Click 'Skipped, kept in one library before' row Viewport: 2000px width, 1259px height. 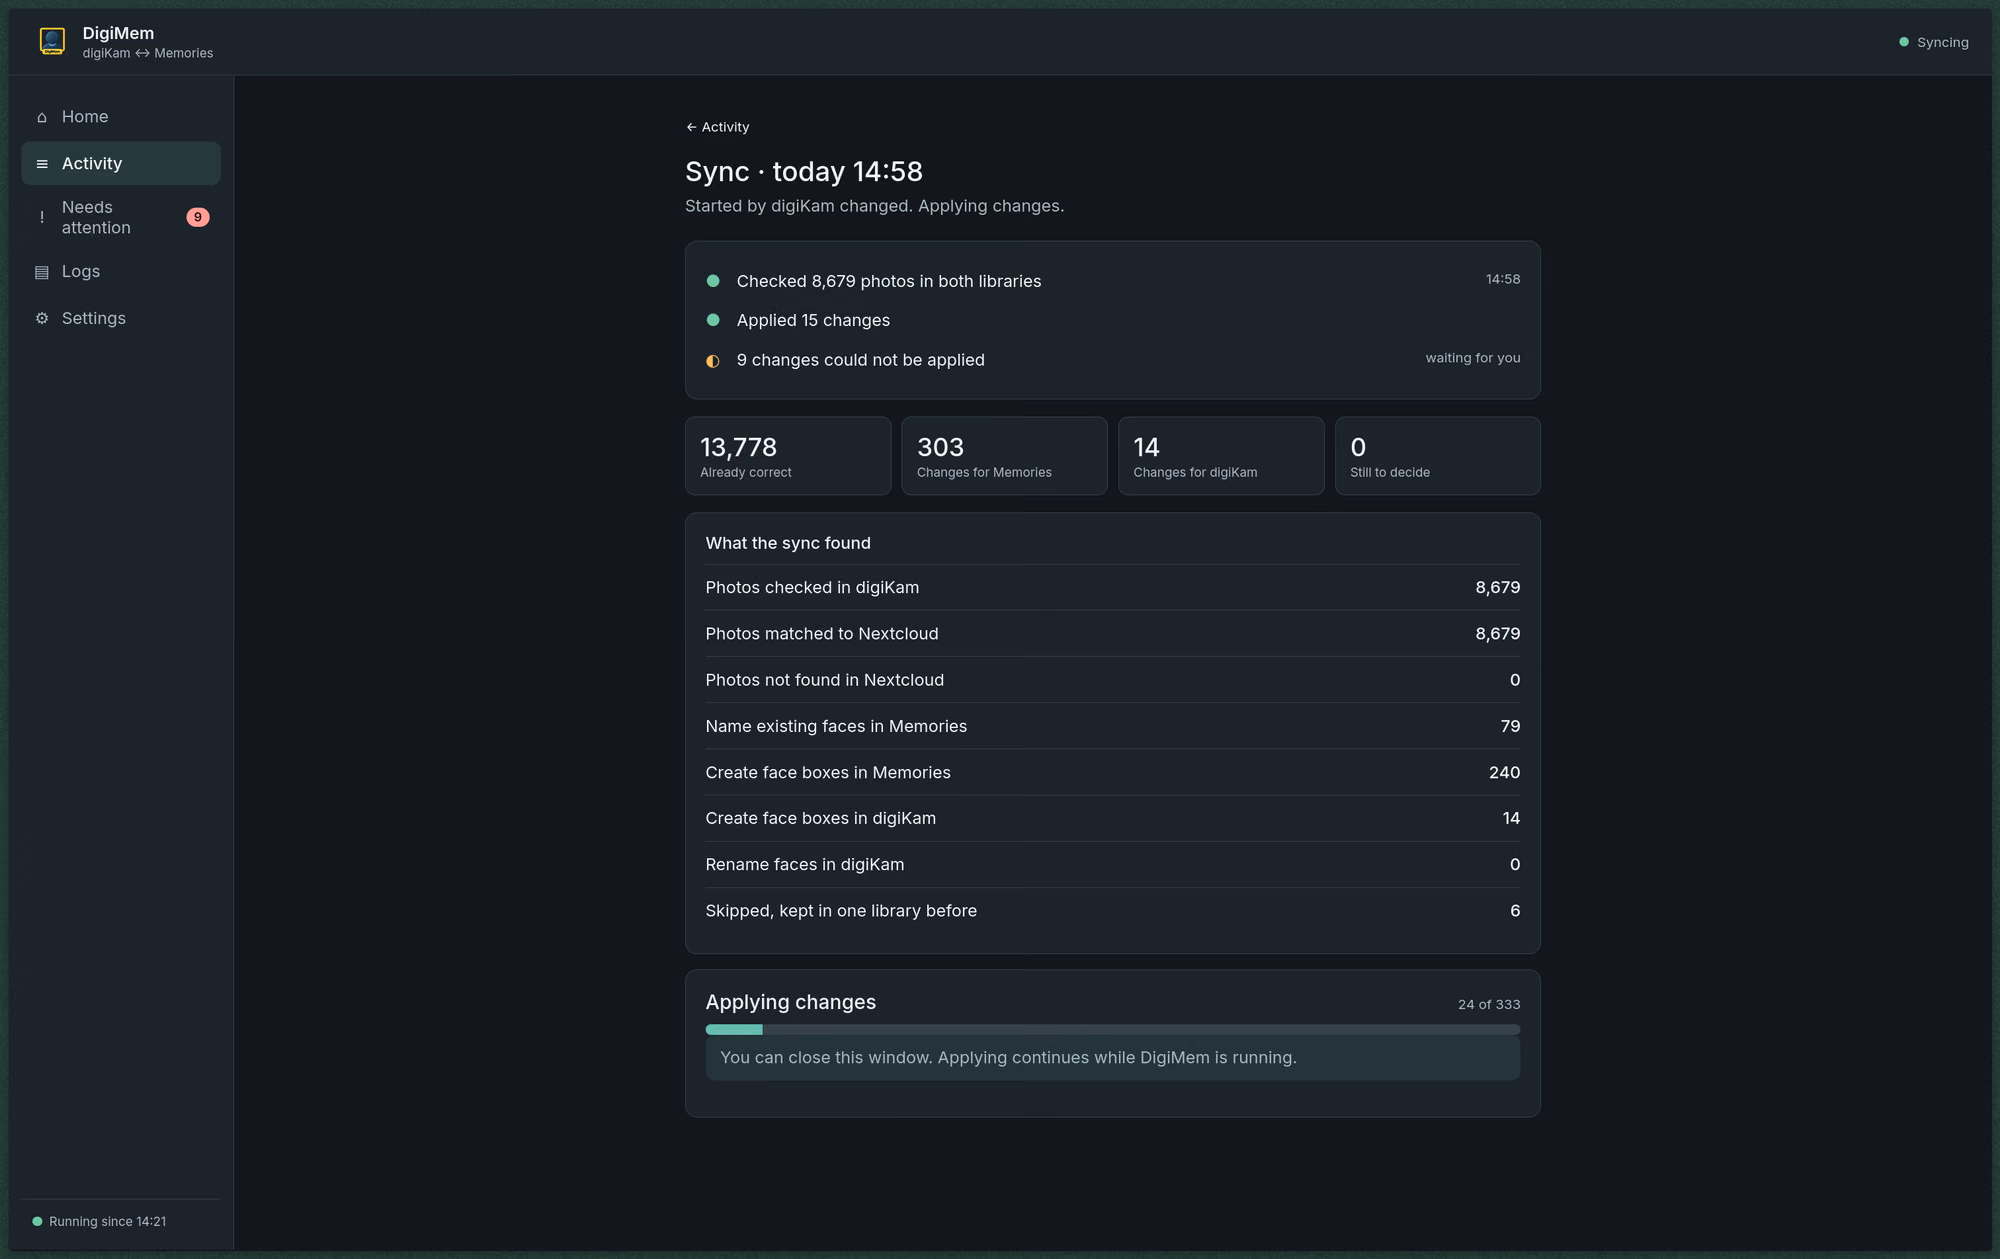pyautogui.click(x=1112, y=911)
